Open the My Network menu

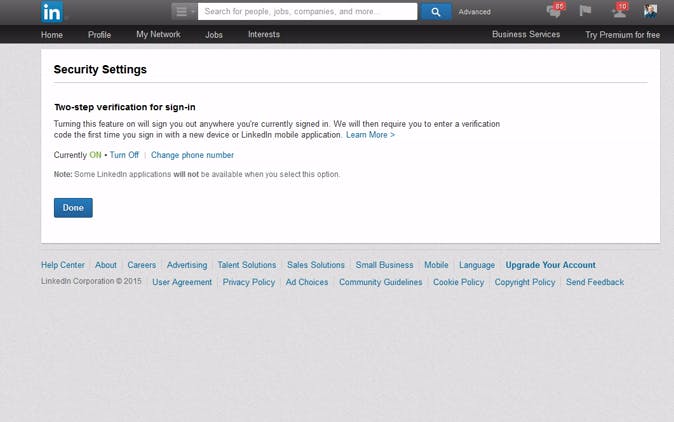[x=158, y=34]
